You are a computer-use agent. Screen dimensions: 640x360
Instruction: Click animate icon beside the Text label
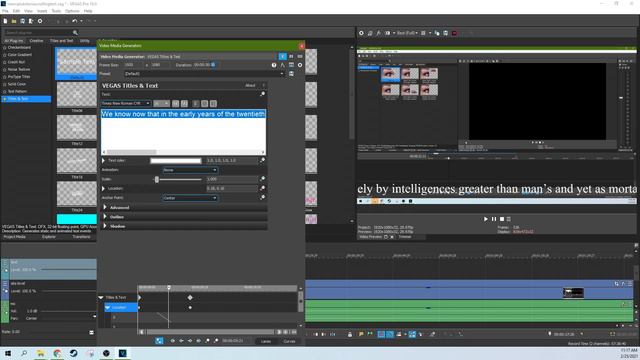(x=262, y=94)
